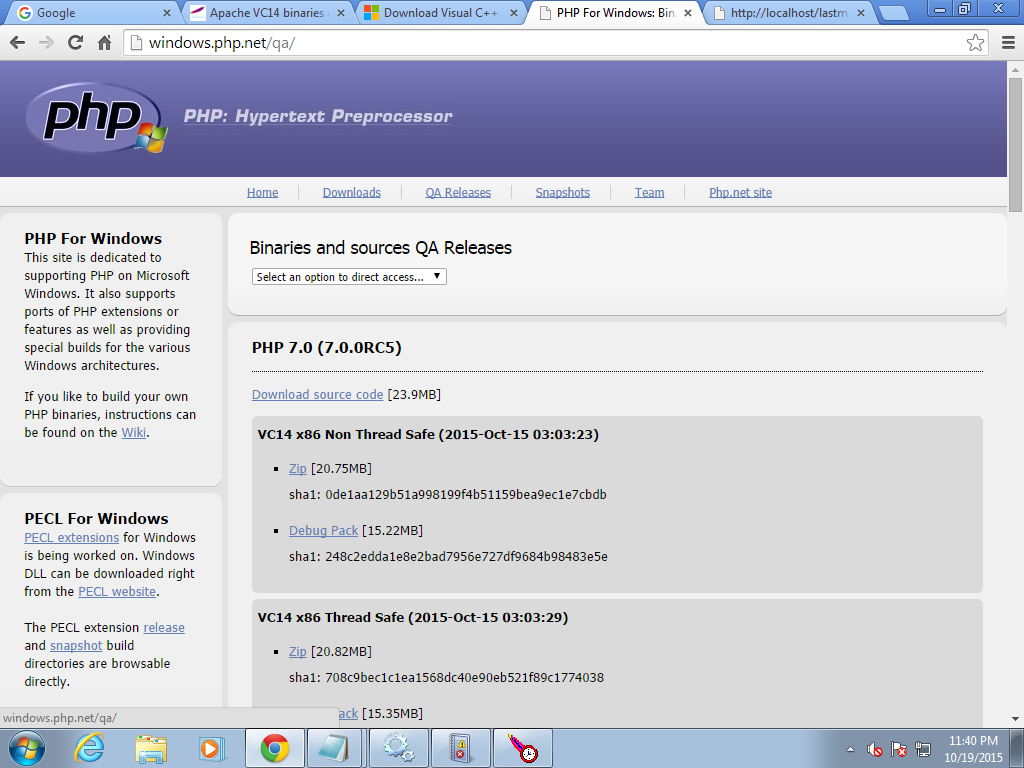
Task: Switch to the Apache VC14 binaries tab
Action: [264, 13]
